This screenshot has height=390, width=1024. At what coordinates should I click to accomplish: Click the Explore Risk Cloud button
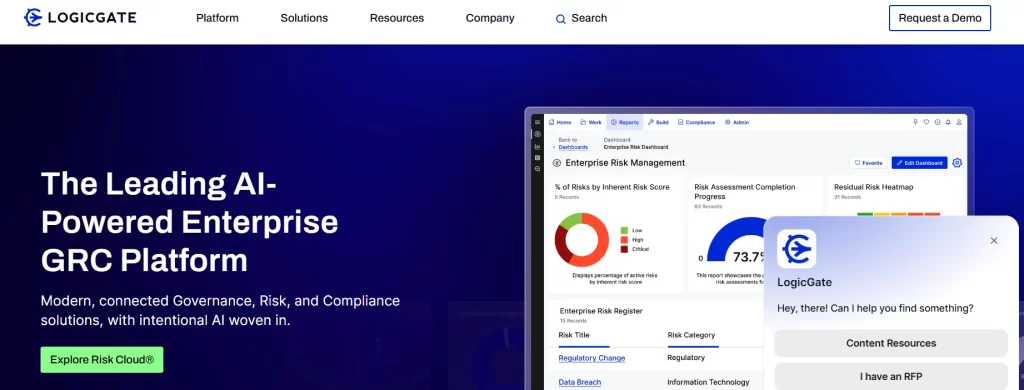click(x=102, y=359)
